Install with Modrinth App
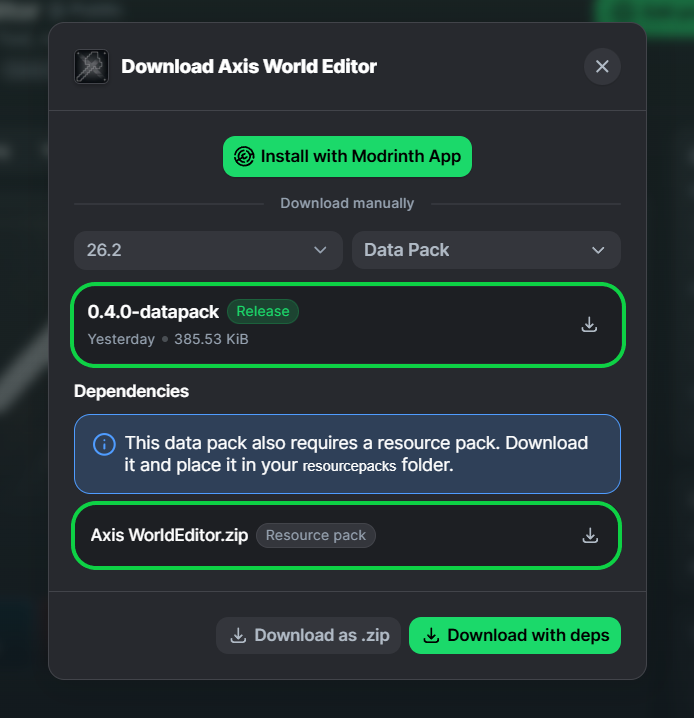The height and width of the screenshot is (718, 694). 347,156
